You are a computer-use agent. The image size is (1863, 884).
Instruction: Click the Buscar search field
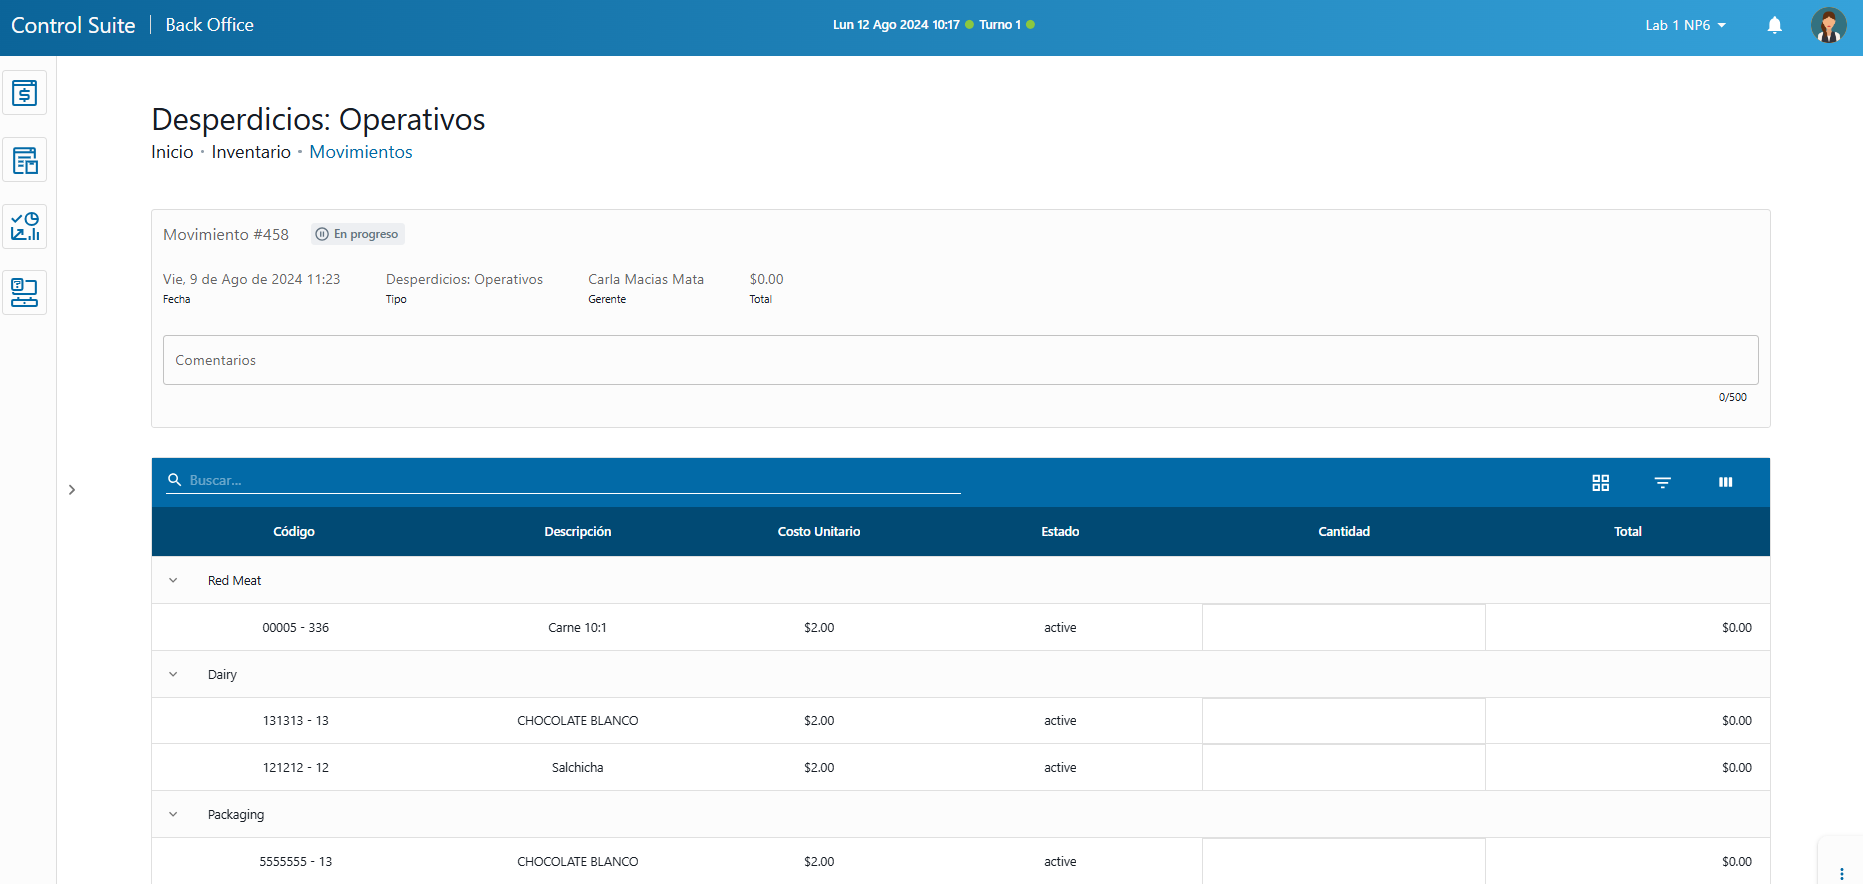point(570,480)
